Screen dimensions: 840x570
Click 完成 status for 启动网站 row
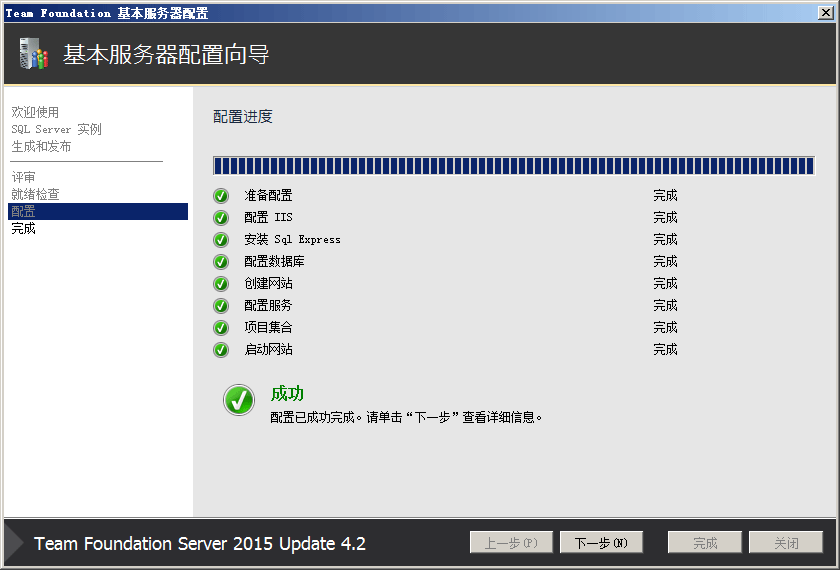(x=665, y=349)
